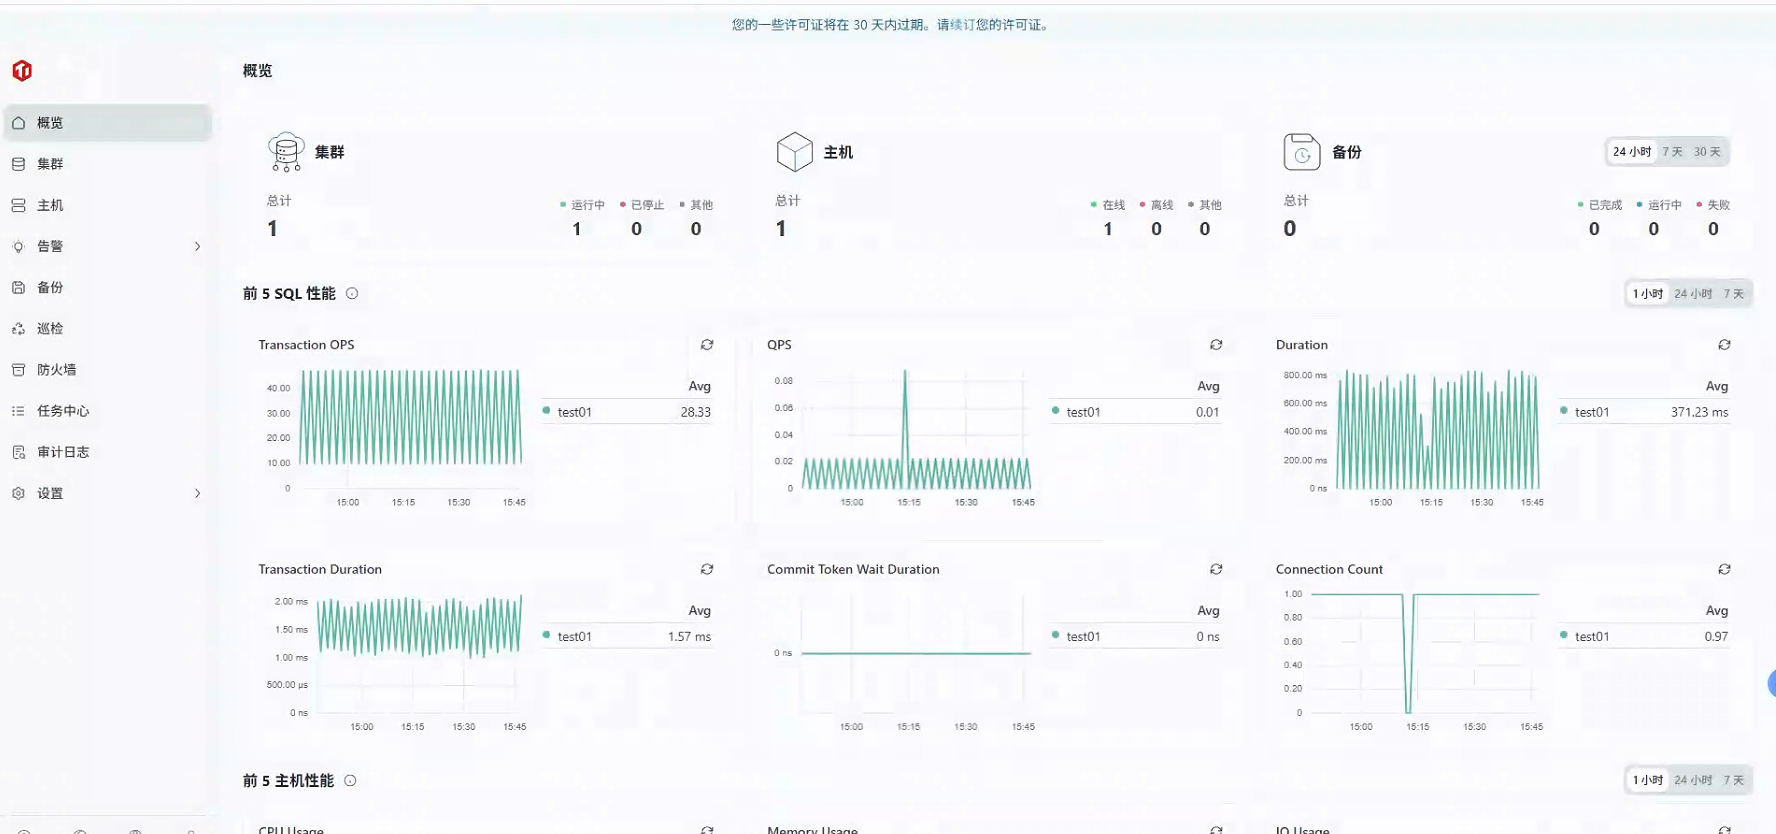Click the red logo icon in sidebar
The height and width of the screenshot is (834, 1776).
[22, 71]
